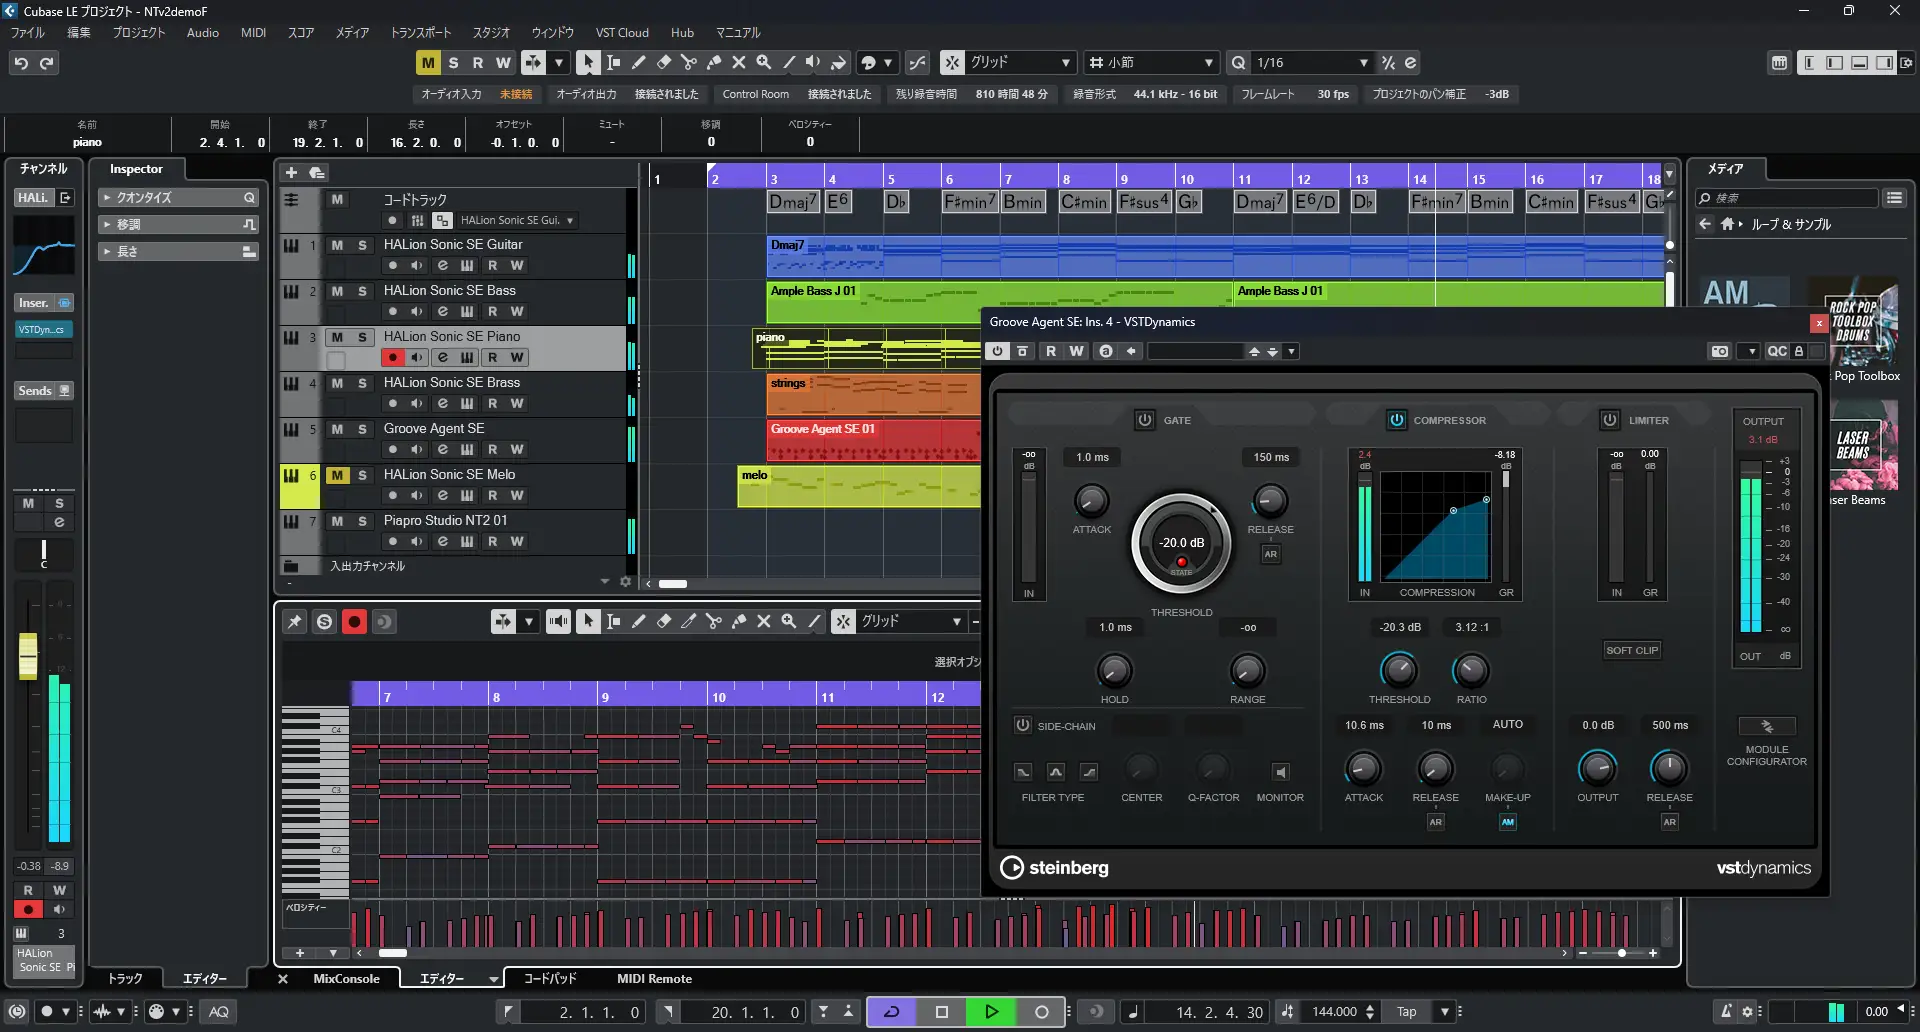Open the トランスポート menu
Viewport: 1920px width, 1032px height.
click(x=420, y=33)
